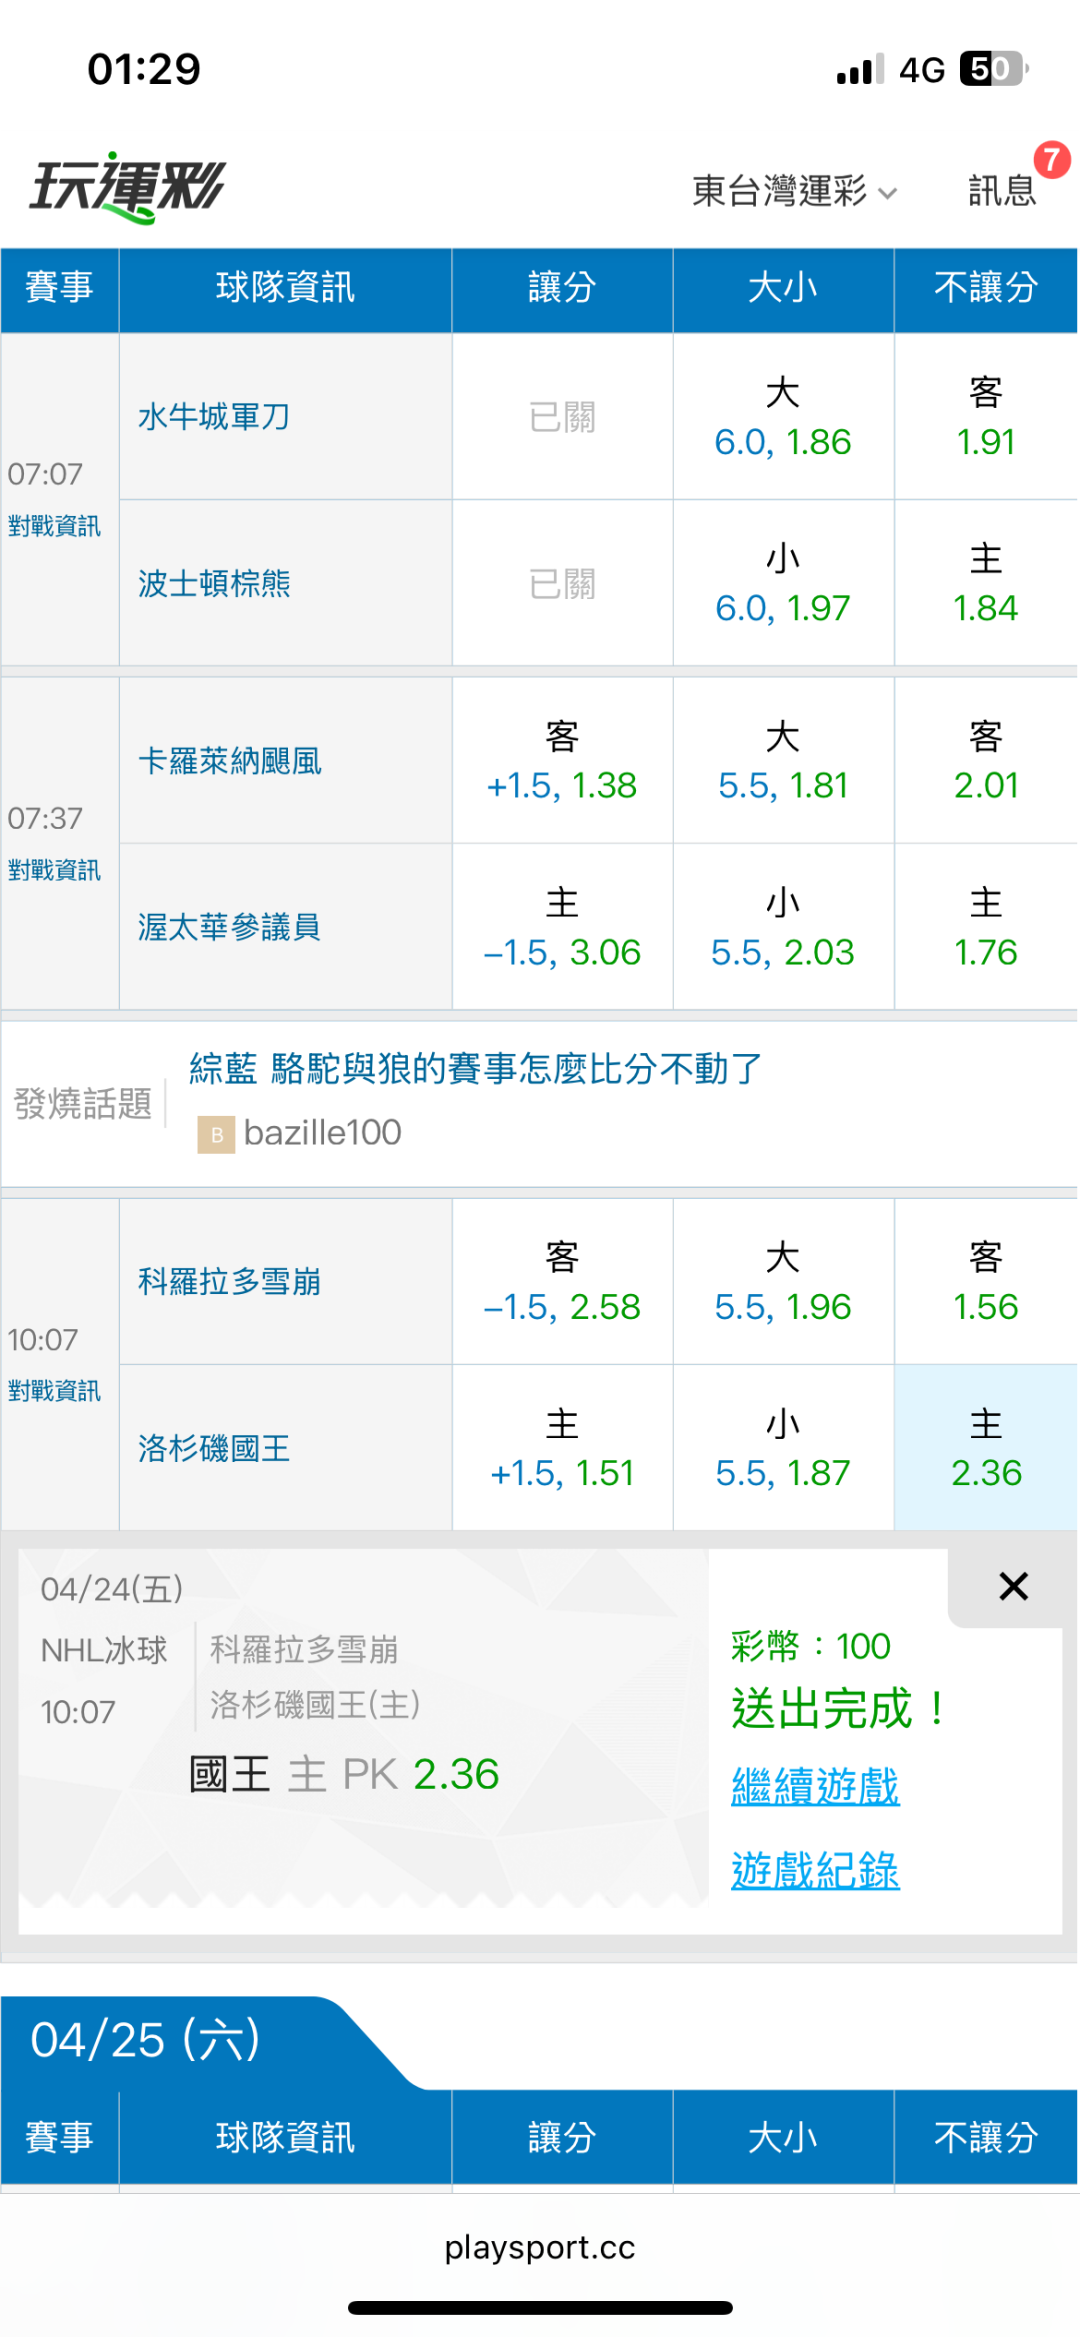The image size is (1080, 2337).
Task: Tap the 不讓分 column header
Action: 985,288
